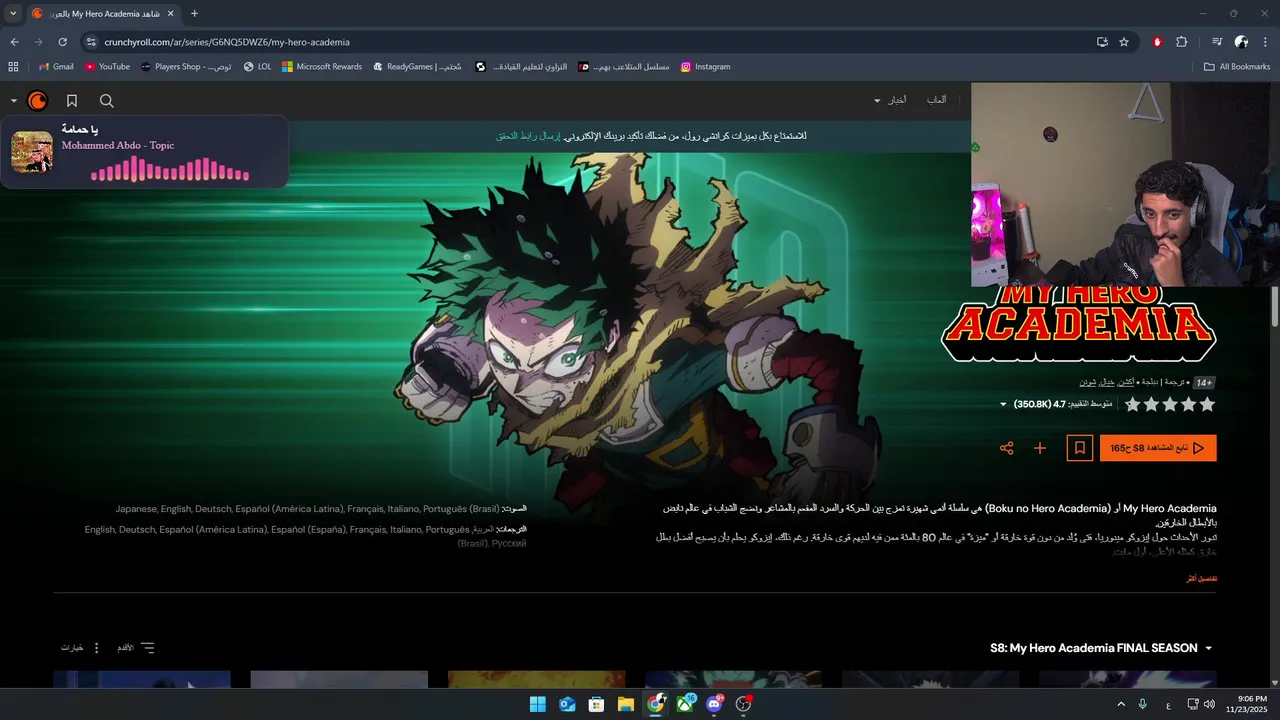Open the red ad blocker extension icon
Image resolution: width=1280 pixels, height=720 pixels.
click(1158, 42)
